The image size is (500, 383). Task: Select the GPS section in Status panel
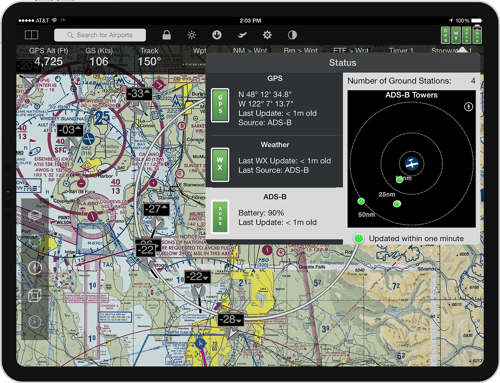275,104
